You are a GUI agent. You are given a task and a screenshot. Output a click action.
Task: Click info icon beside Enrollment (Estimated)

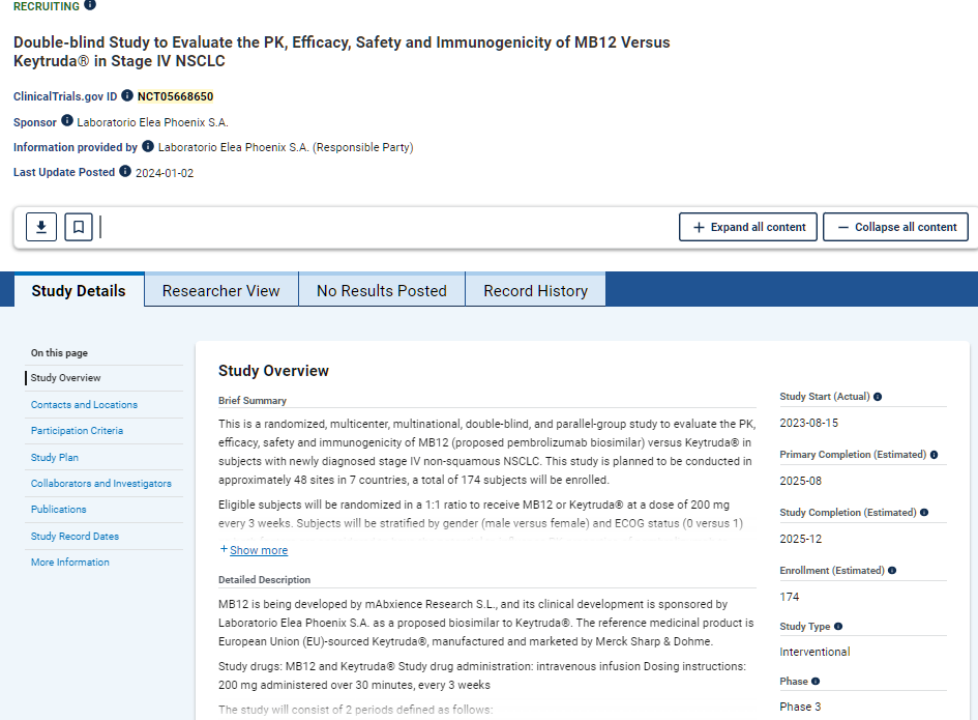point(891,571)
